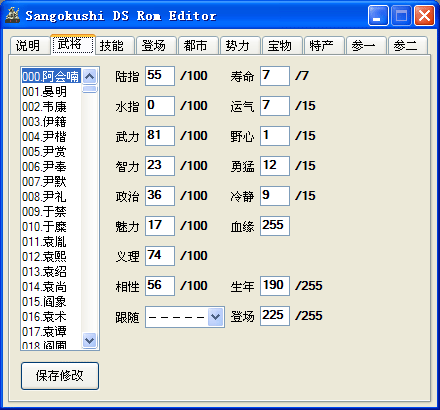Click the 义理 field showing 74
440x410 pixels.
point(160,256)
